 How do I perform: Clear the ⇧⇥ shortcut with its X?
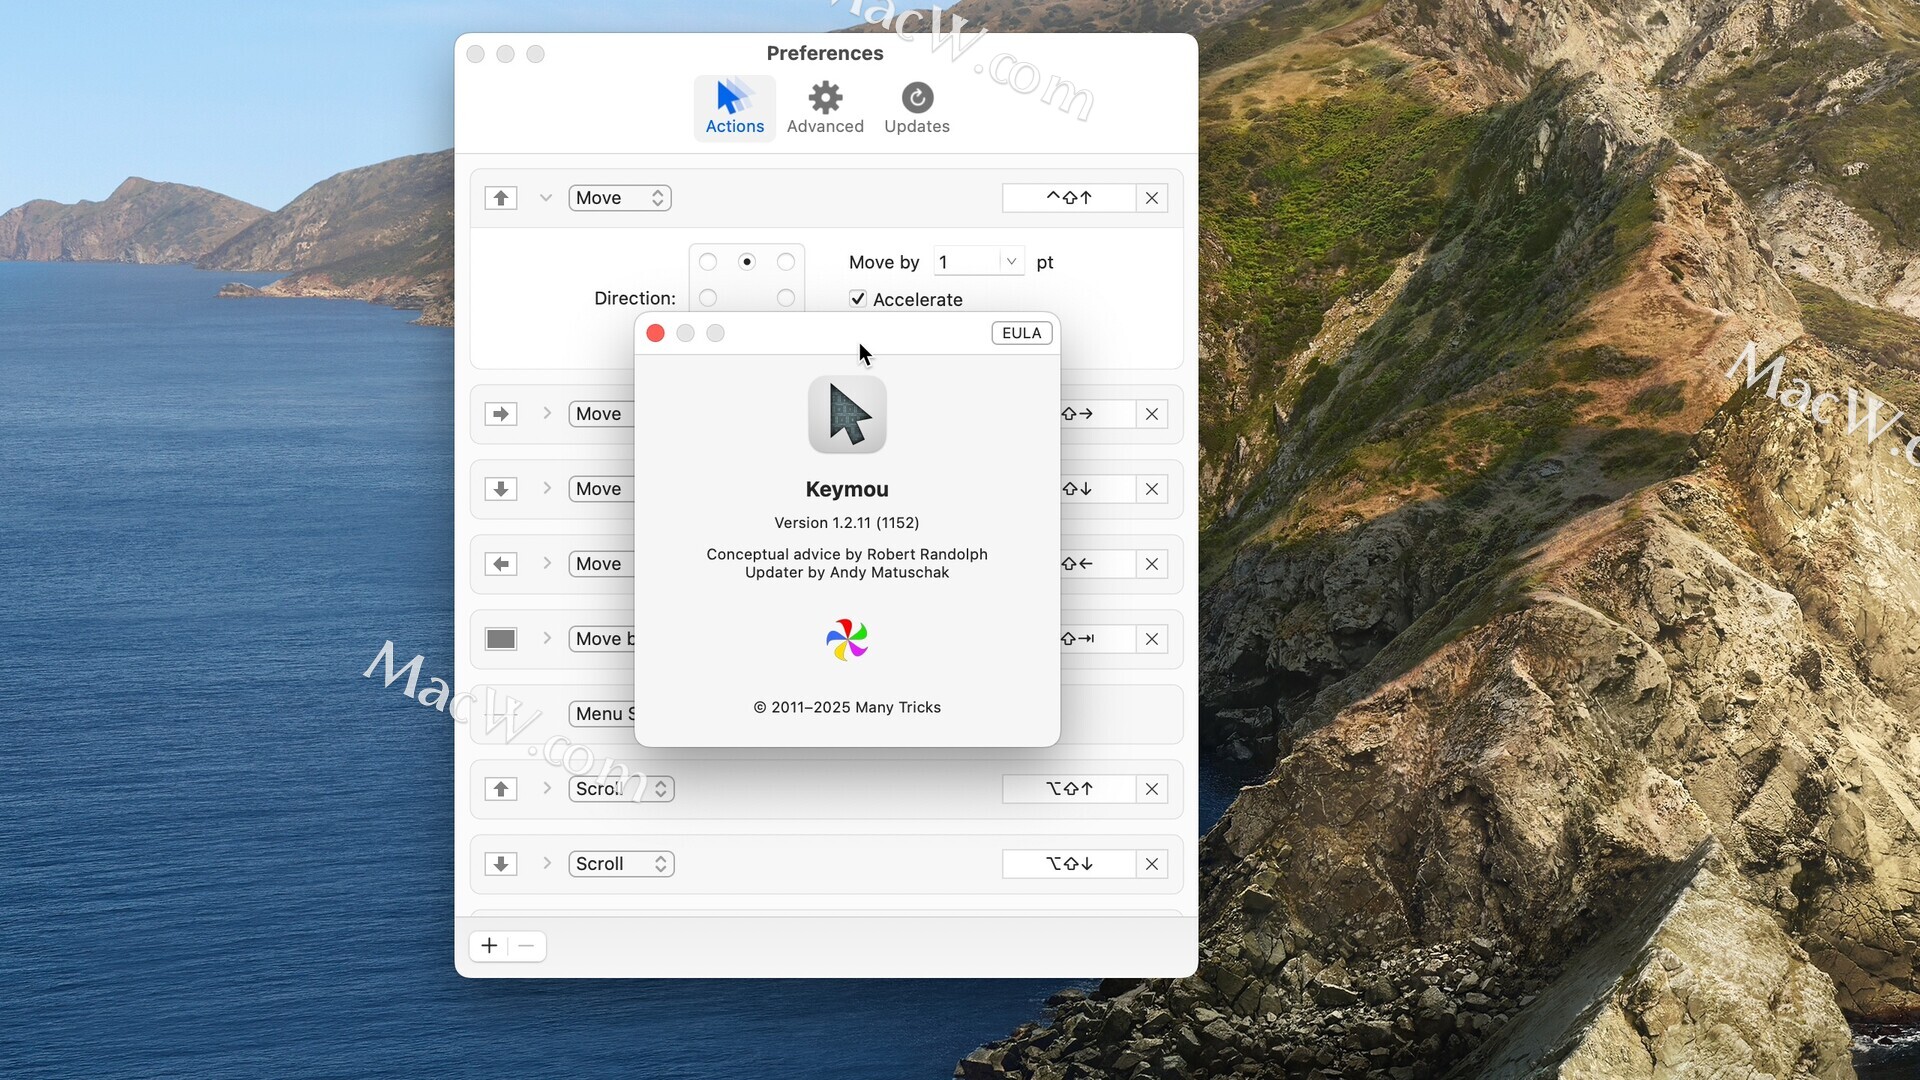pyautogui.click(x=1152, y=639)
